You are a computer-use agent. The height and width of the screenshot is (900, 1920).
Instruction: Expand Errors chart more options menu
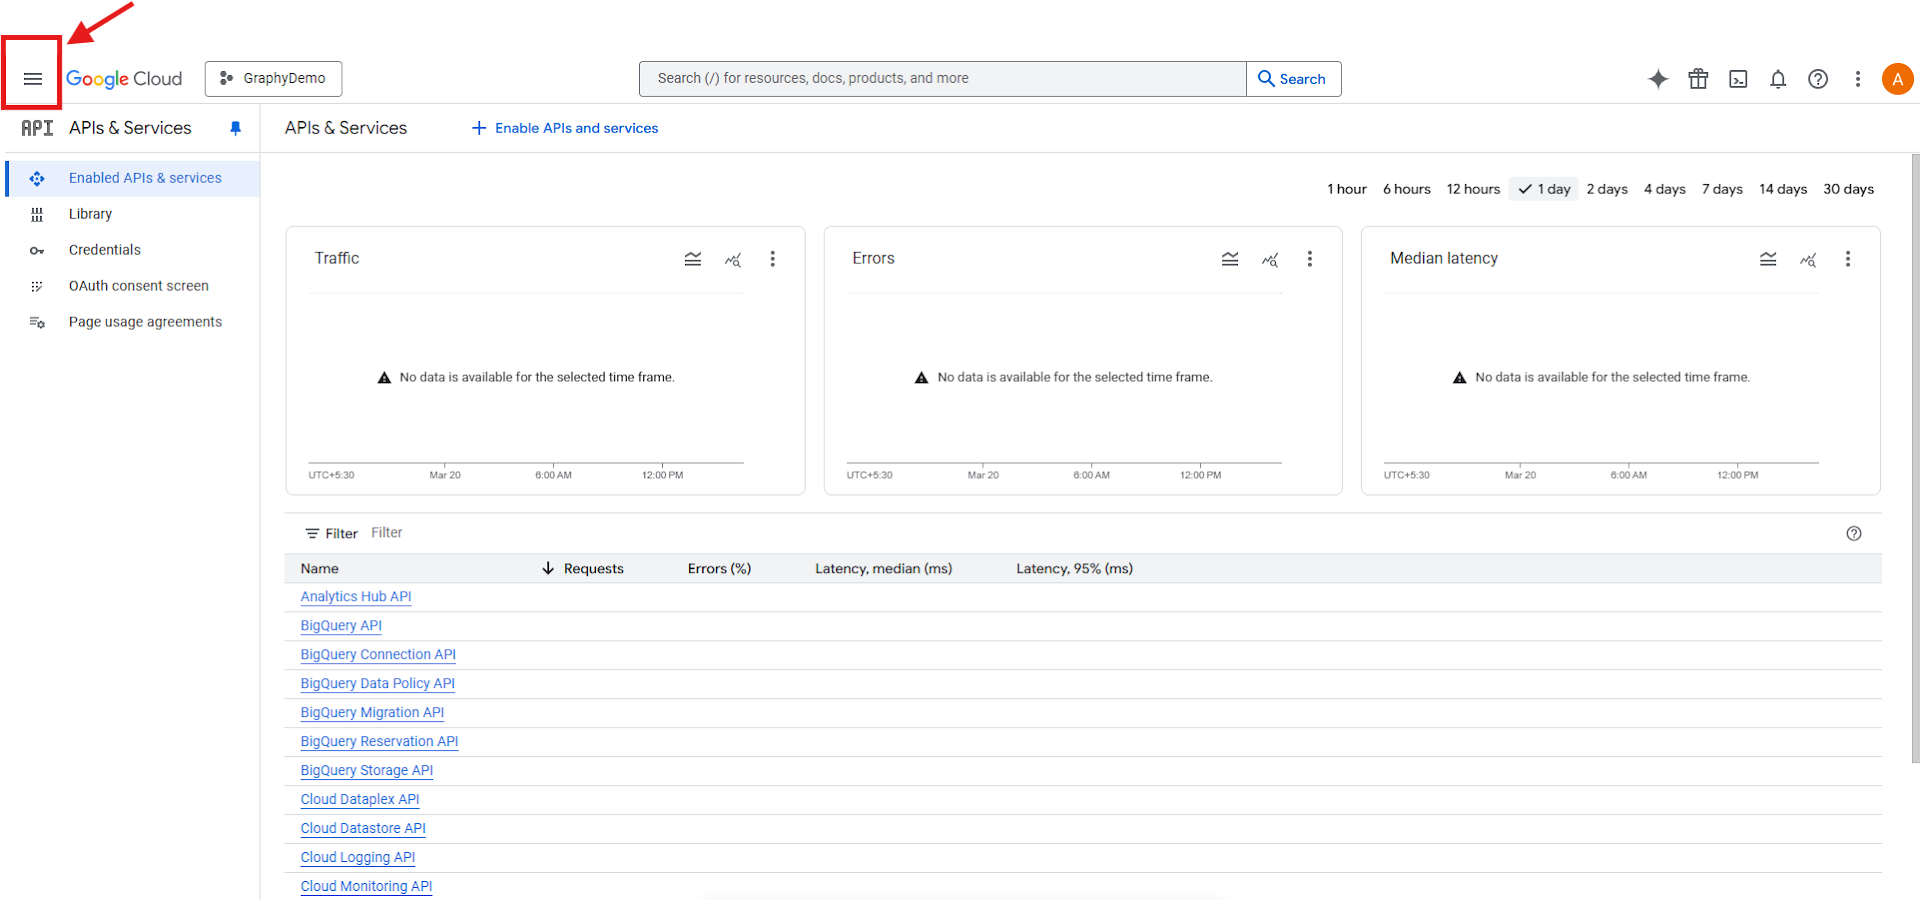click(x=1310, y=259)
